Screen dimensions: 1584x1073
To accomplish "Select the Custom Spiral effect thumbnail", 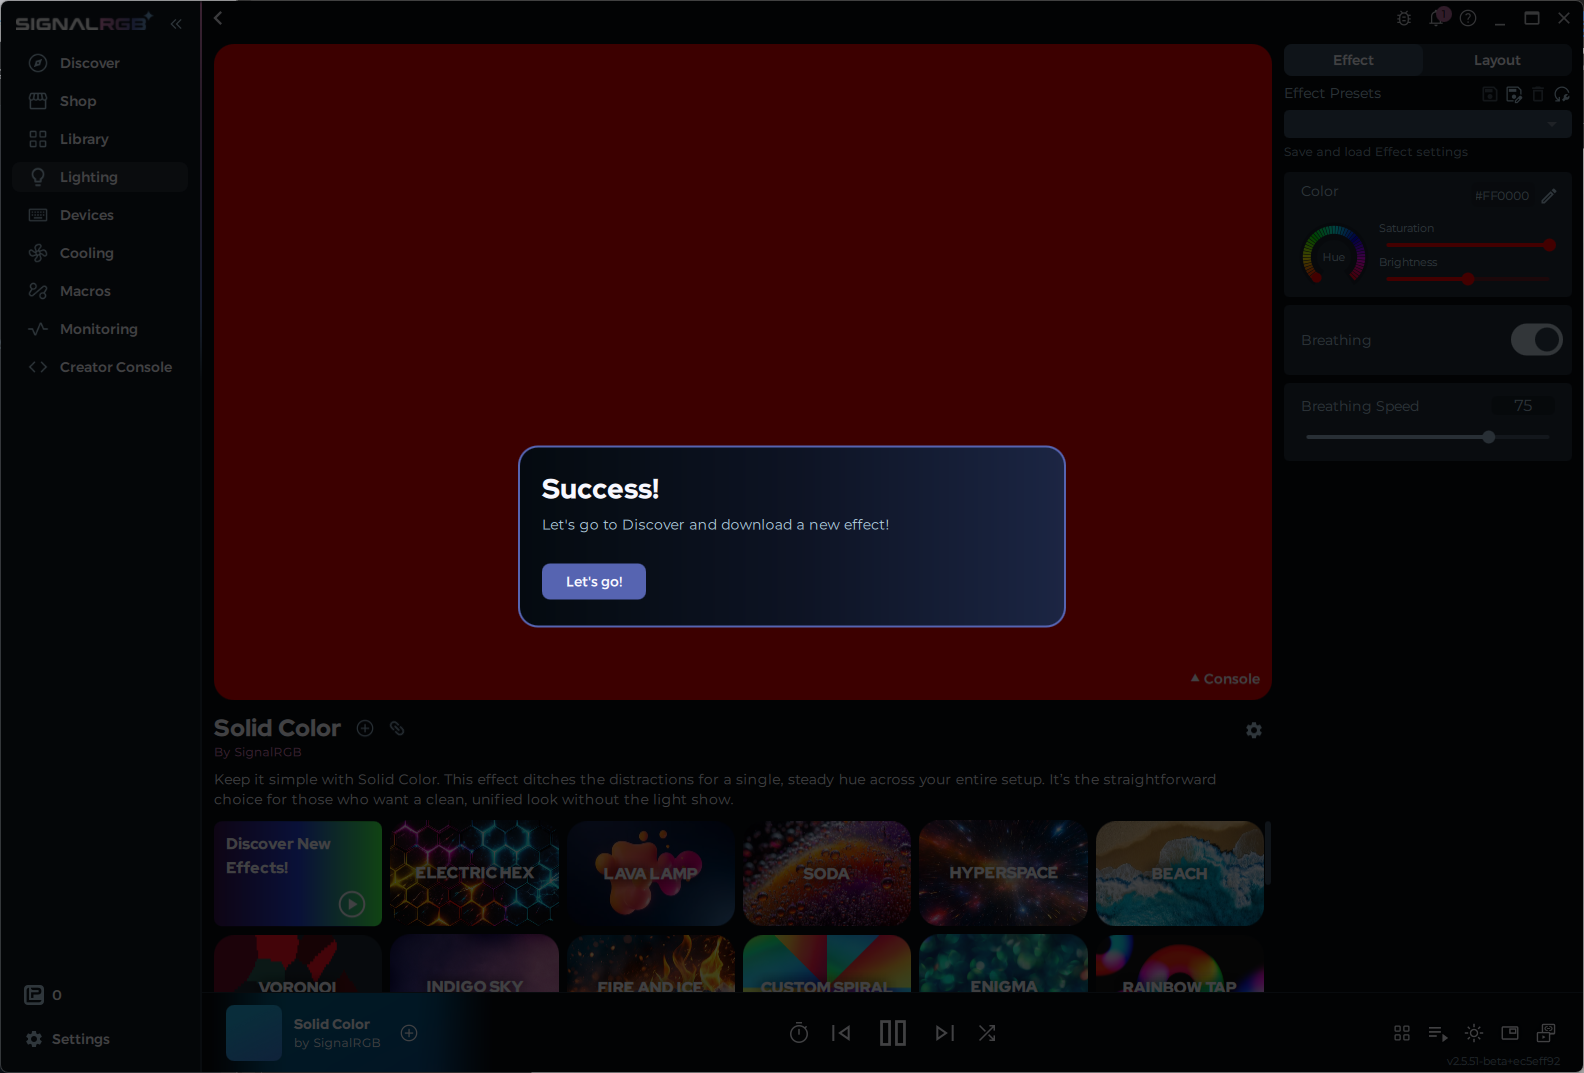I will [827, 964].
